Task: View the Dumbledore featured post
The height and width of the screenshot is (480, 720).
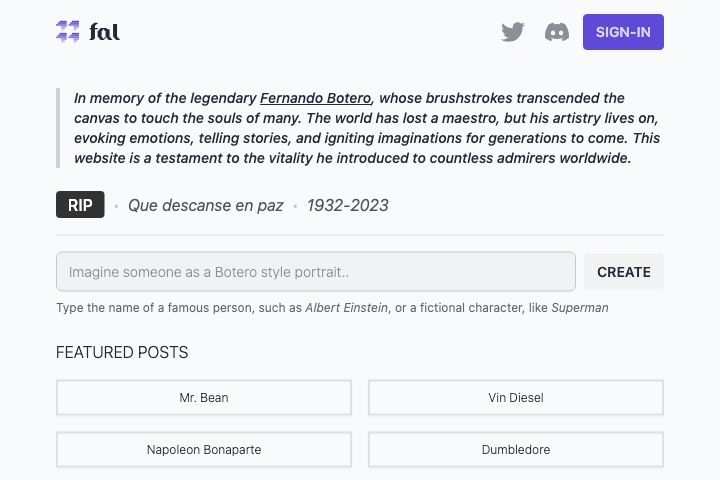Action: coord(516,449)
